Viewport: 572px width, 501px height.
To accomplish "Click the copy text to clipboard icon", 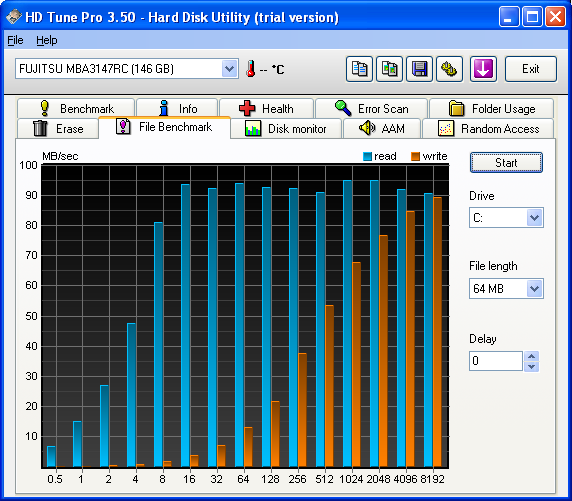I will pos(359,69).
